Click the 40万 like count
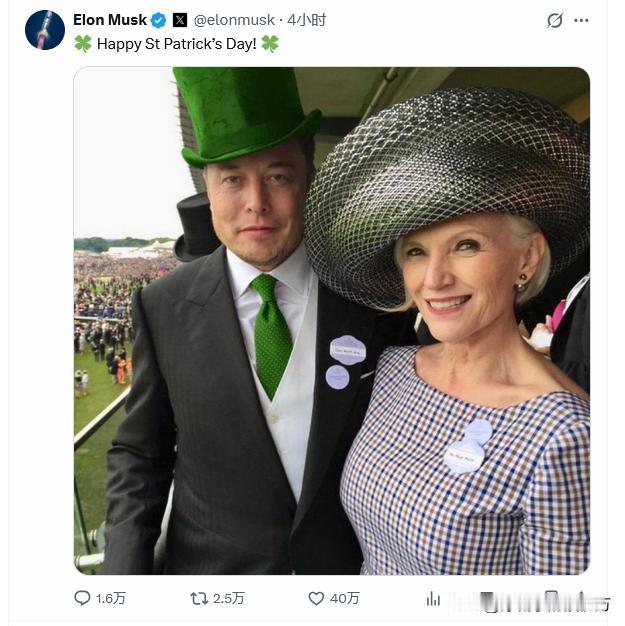 pyautogui.click(x=344, y=599)
